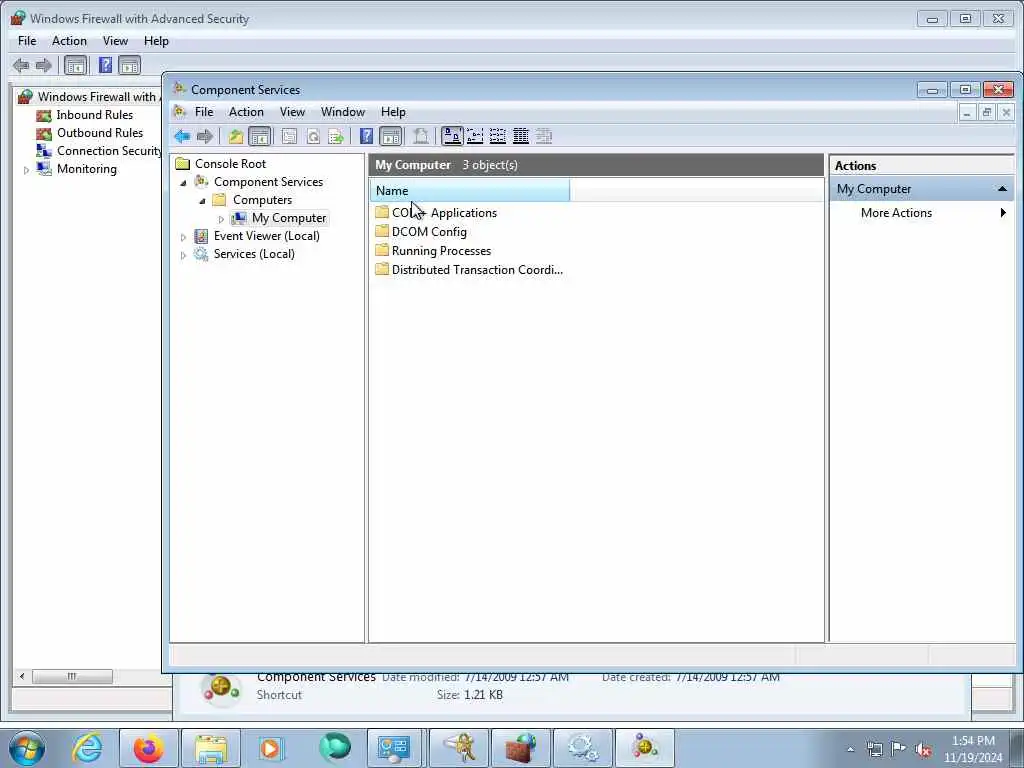Open Help from Component Services toolbar

click(366, 136)
